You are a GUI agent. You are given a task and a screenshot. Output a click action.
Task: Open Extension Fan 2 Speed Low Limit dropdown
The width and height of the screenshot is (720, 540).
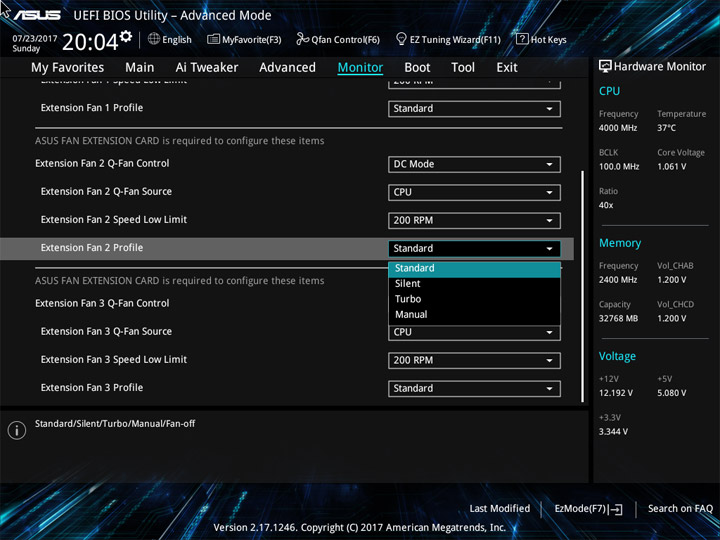[474, 220]
